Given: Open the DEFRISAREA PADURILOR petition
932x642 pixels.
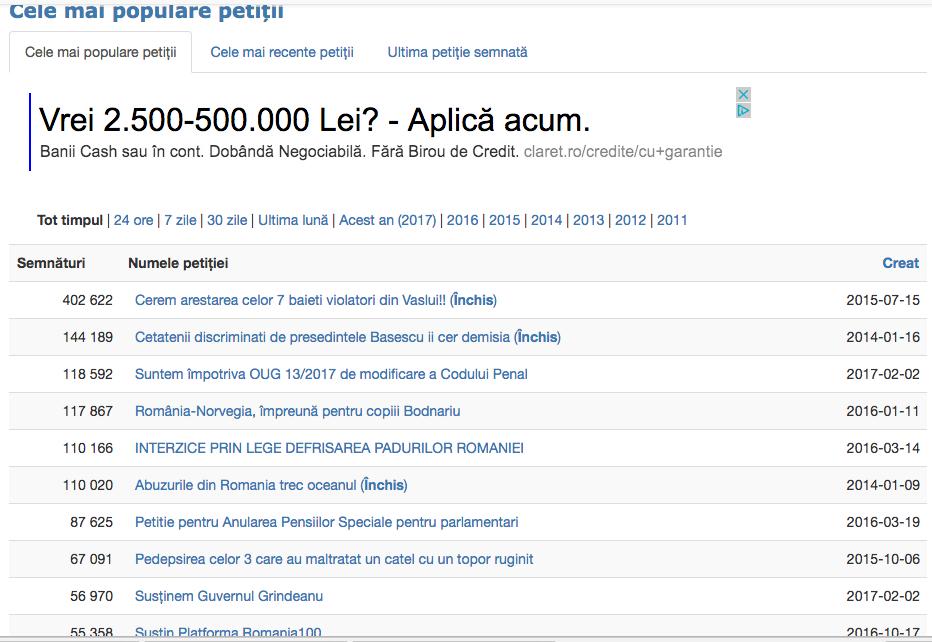Looking at the screenshot, I should (329, 448).
